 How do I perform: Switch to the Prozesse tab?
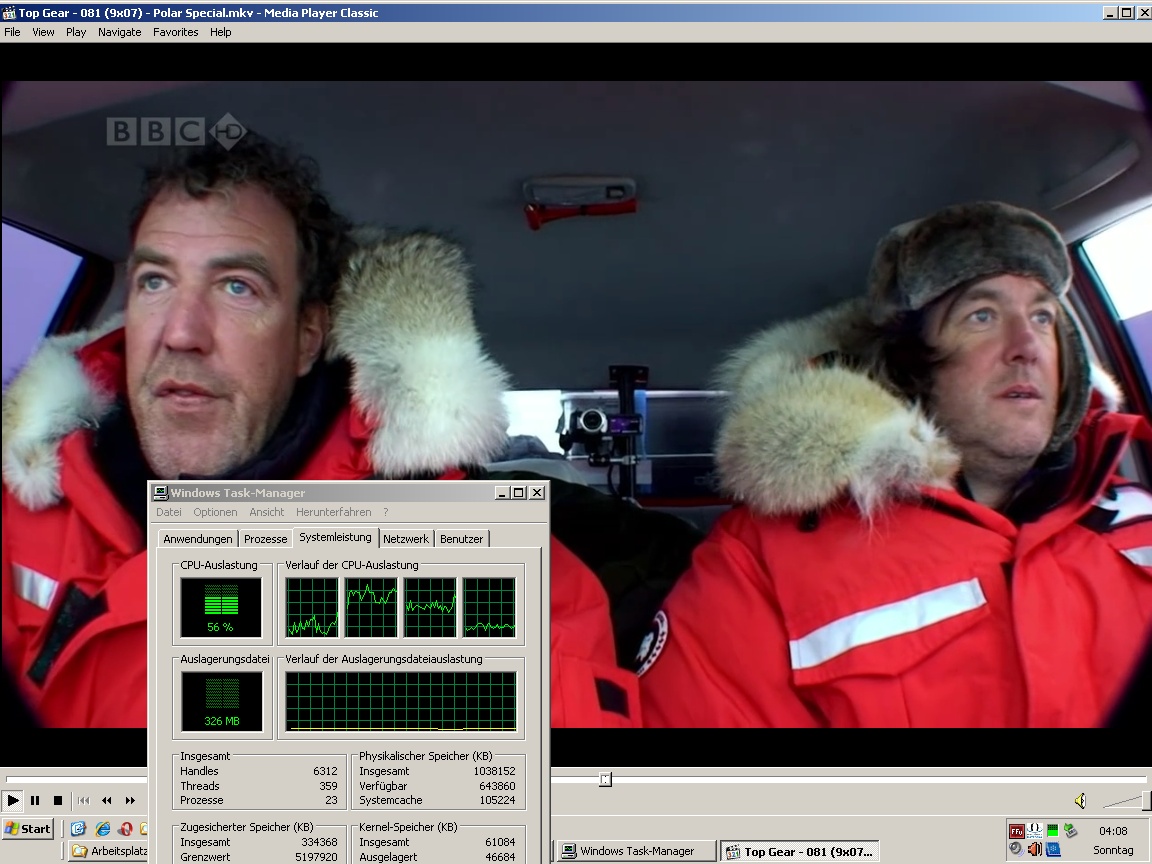pyautogui.click(x=265, y=539)
